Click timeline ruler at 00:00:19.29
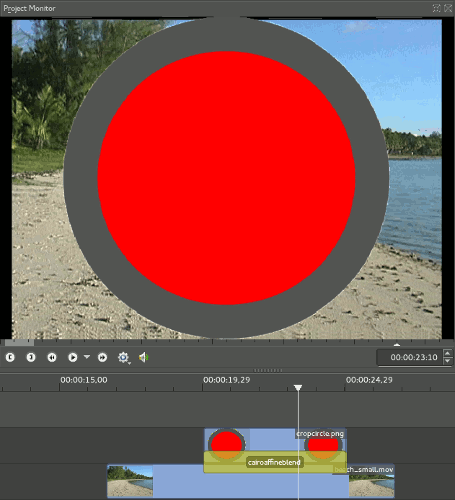This screenshot has width=455, height=500. [227, 380]
